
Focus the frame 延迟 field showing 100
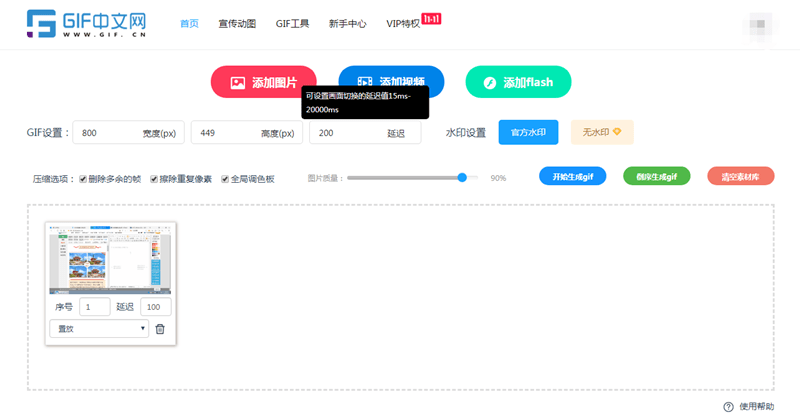click(x=156, y=307)
